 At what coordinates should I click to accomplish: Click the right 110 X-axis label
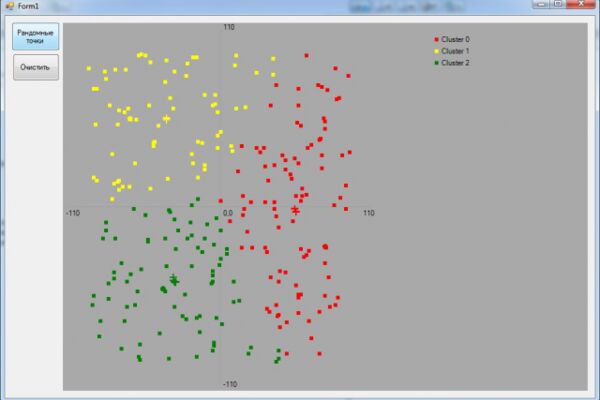click(x=369, y=213)
